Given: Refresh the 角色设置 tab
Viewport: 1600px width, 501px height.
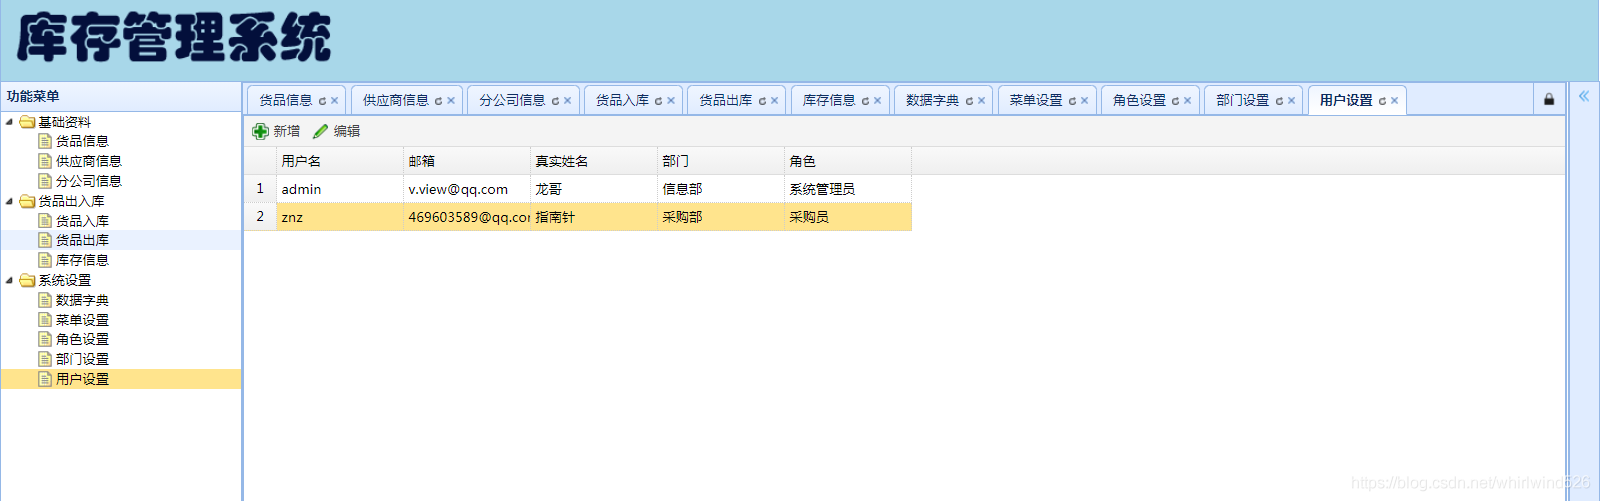Looking at the screenshot, I should 1175,101.
